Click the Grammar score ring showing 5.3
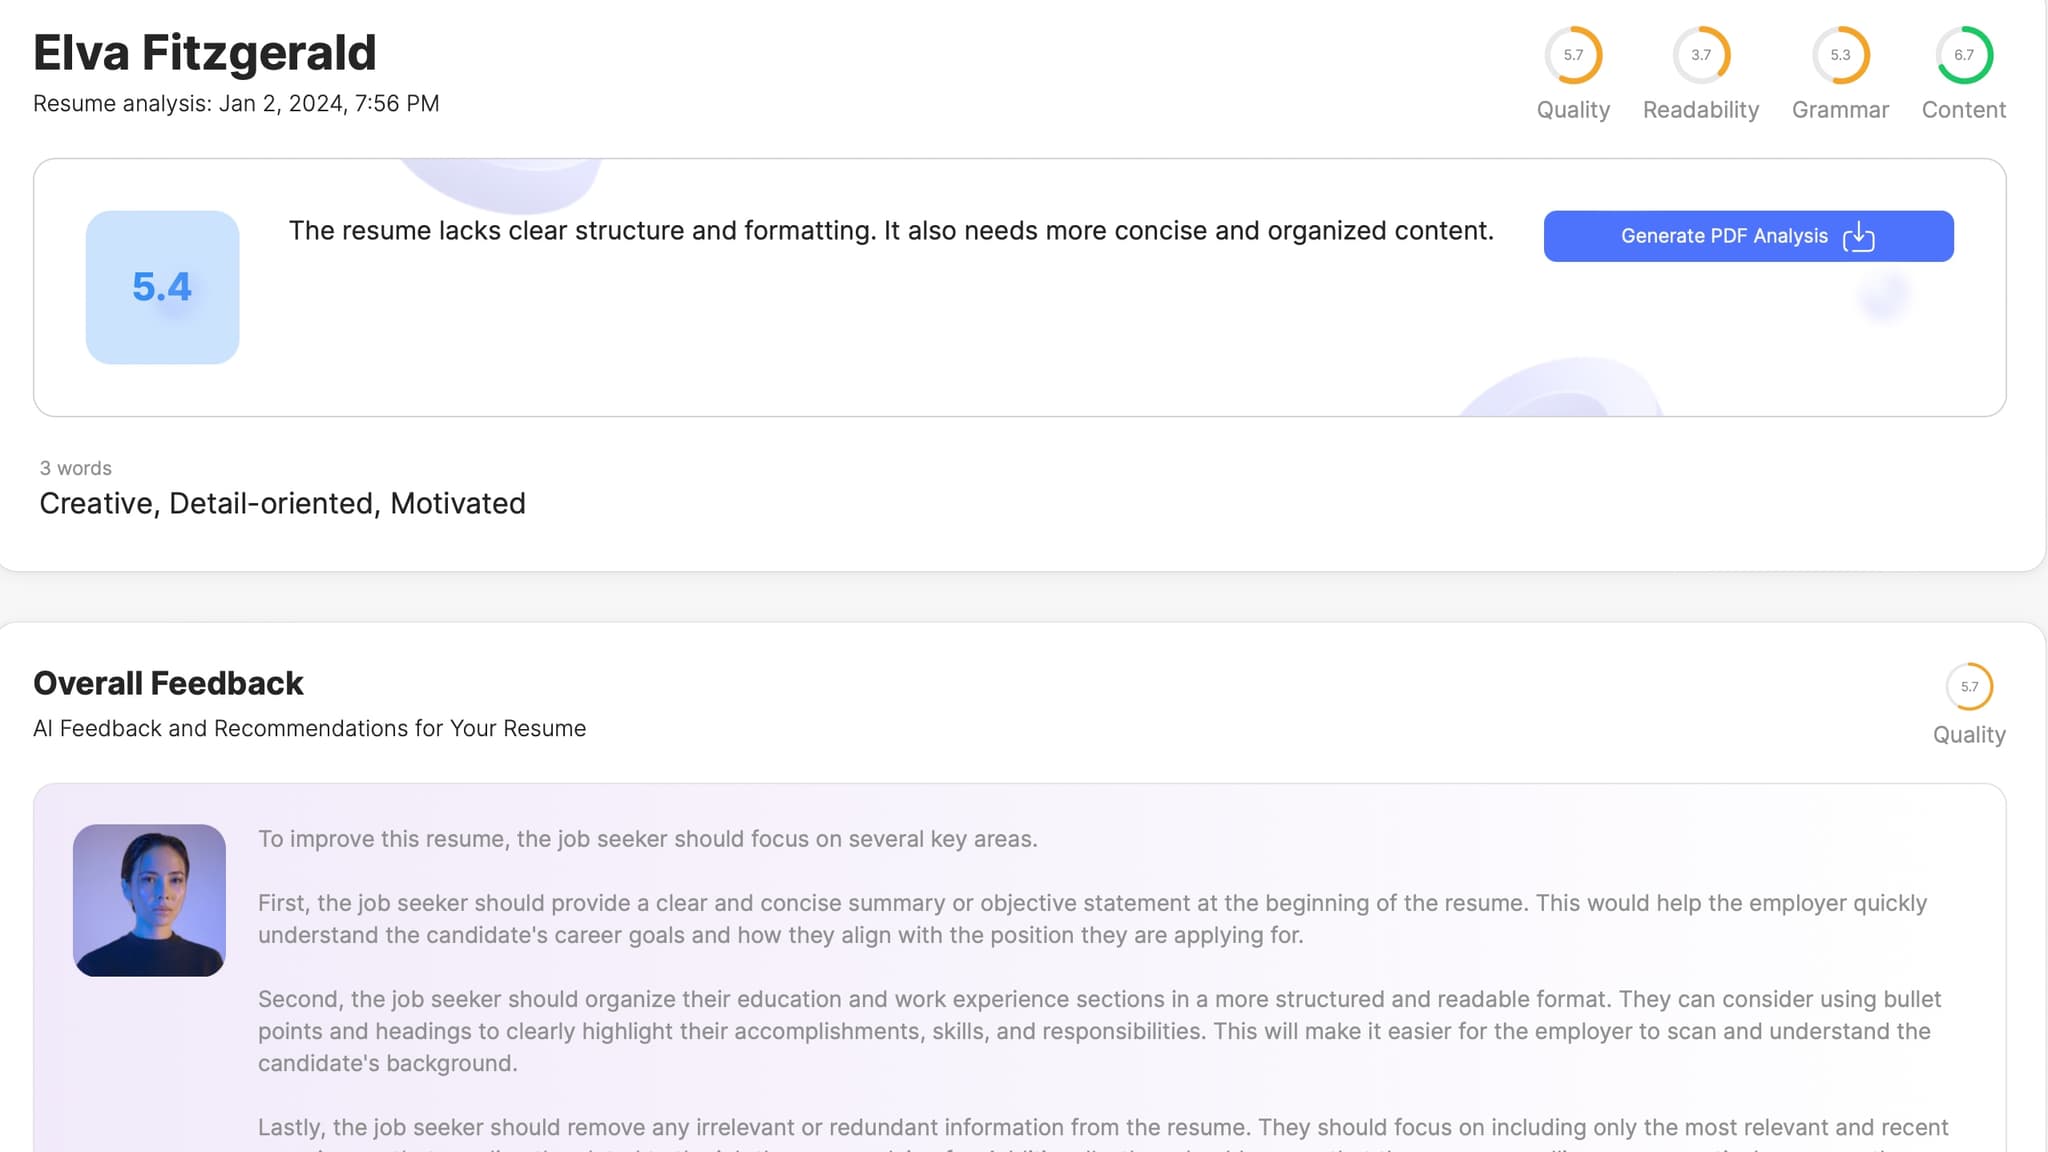Viewport: 2048px width, 1152px height. [x=1840, y=55]
